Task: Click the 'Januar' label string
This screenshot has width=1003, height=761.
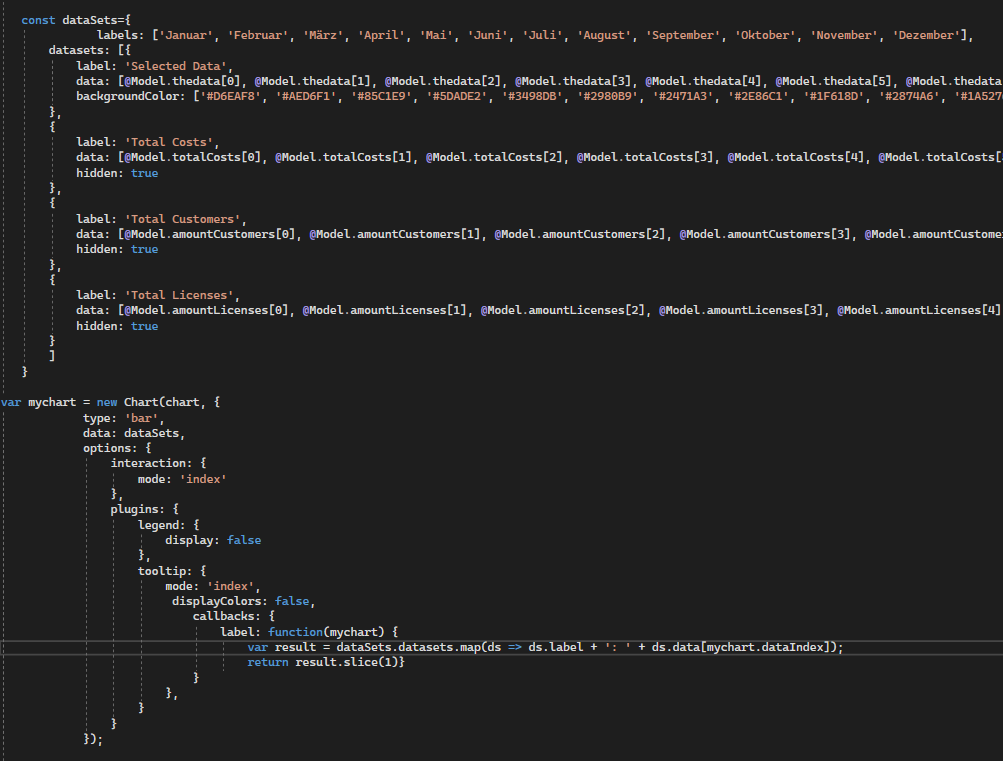Action: [x=186, y=35]
